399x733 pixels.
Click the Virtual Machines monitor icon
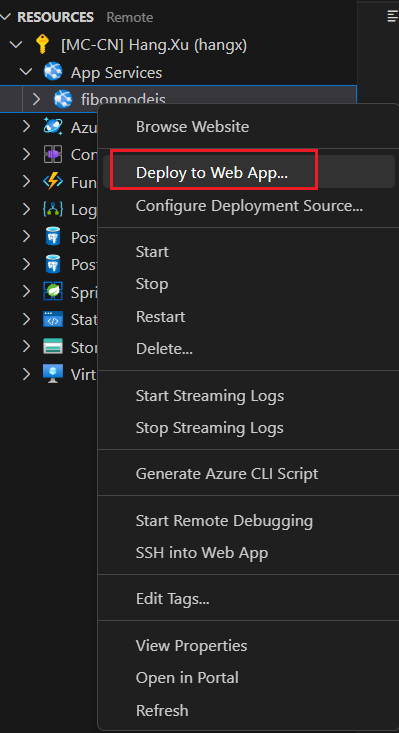tap(53, 374)
